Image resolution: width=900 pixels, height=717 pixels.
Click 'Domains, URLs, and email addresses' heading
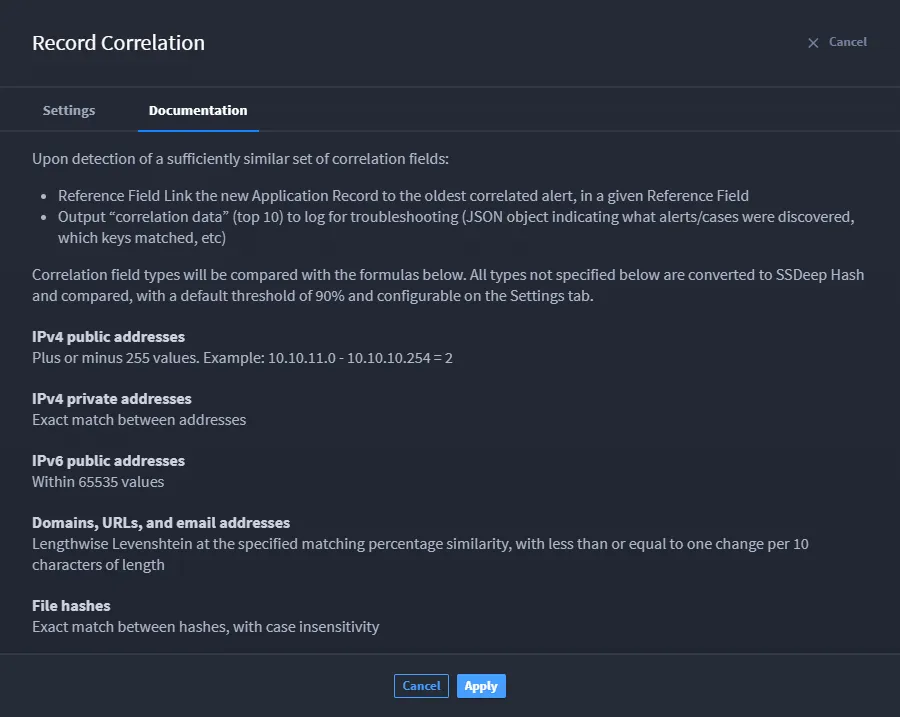point(161,522)
